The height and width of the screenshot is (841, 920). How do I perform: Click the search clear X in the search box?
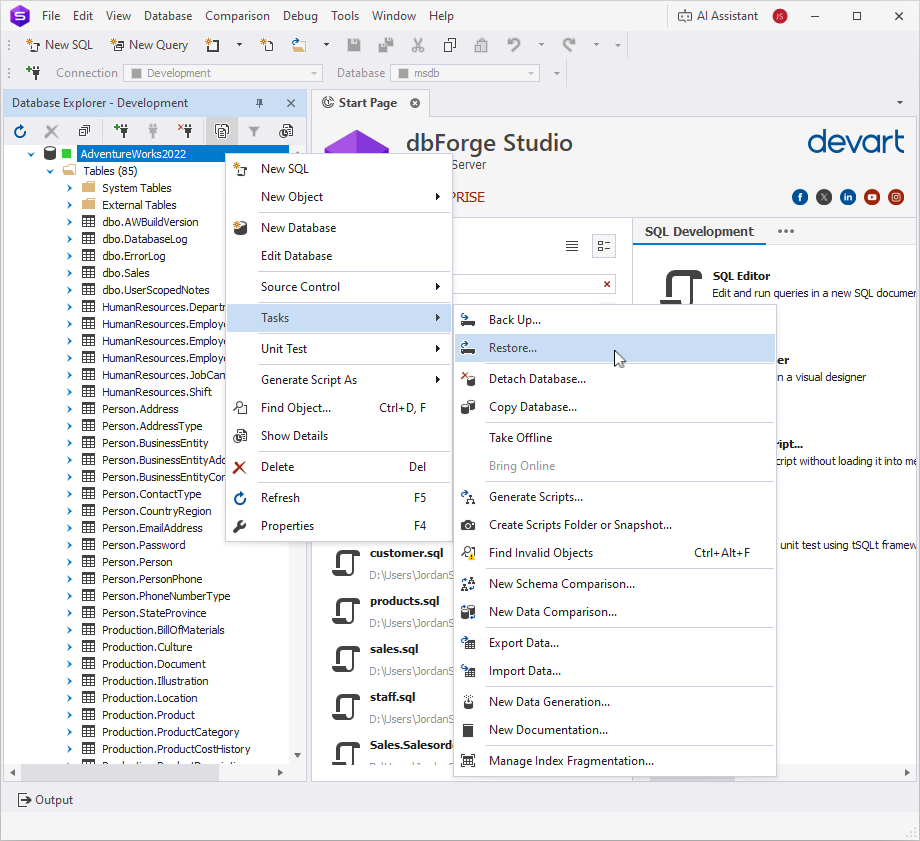coord(605,283)
